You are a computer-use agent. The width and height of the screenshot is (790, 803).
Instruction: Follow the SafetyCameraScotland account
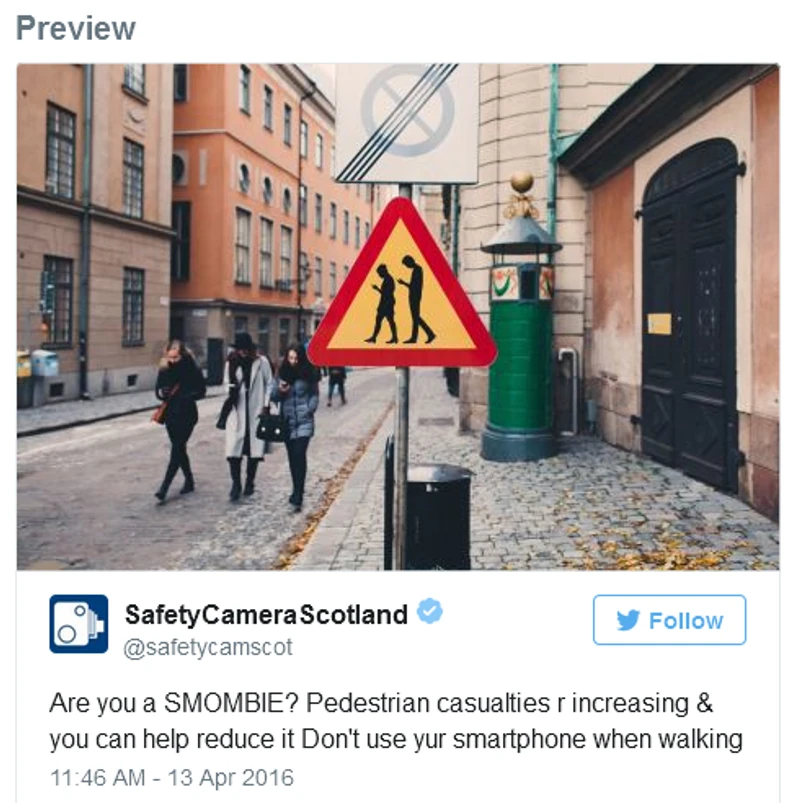click(x=669, y=620)
